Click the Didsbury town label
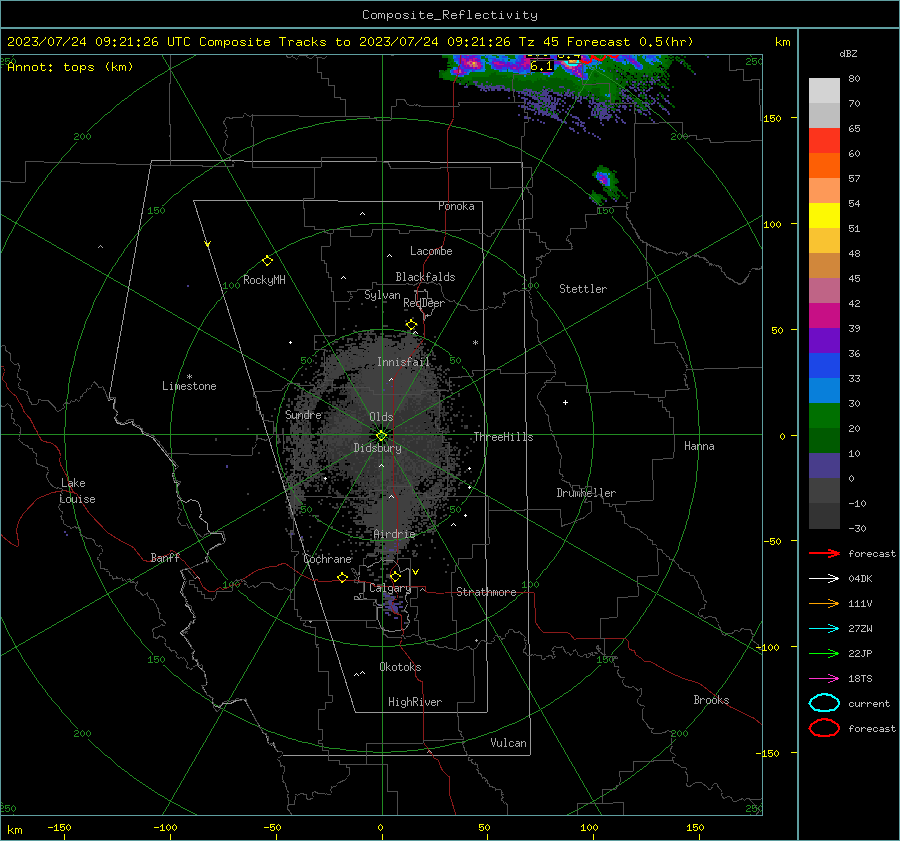This screenshot has height=841, width=900. tap(377, 448)
